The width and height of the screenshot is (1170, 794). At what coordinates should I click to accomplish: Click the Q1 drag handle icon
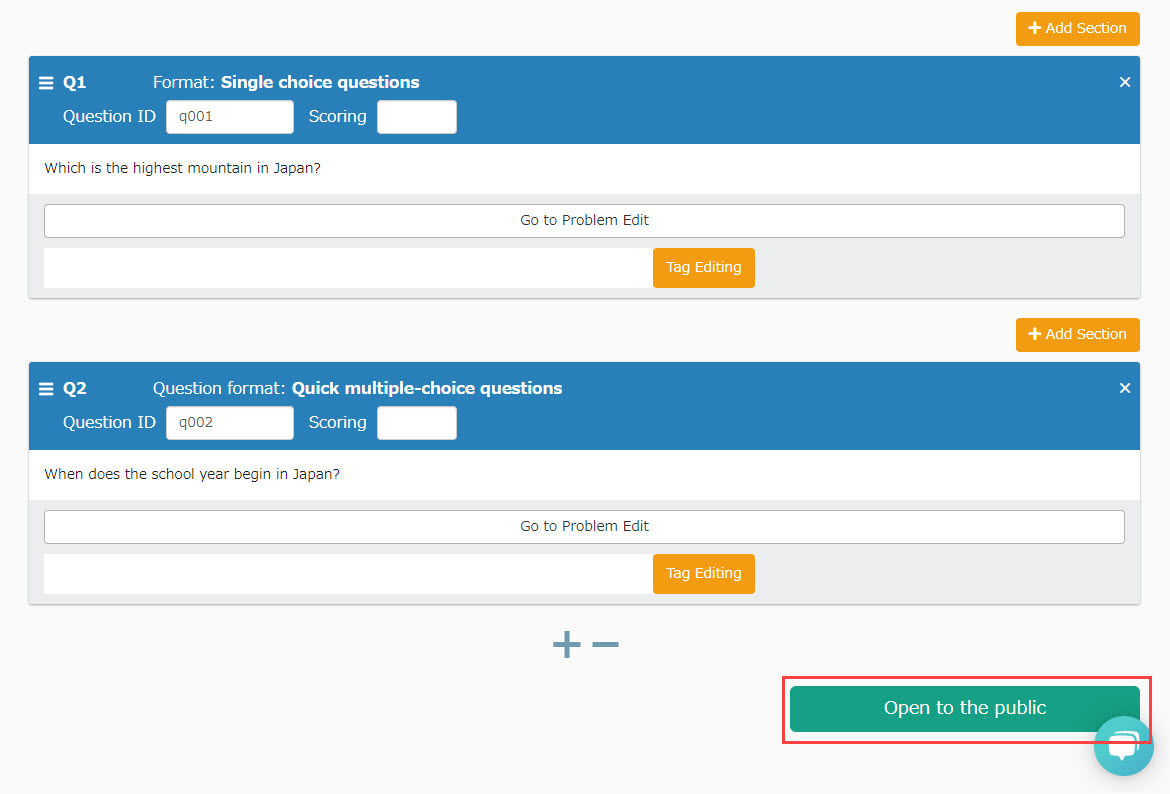(x=46, y=83)
